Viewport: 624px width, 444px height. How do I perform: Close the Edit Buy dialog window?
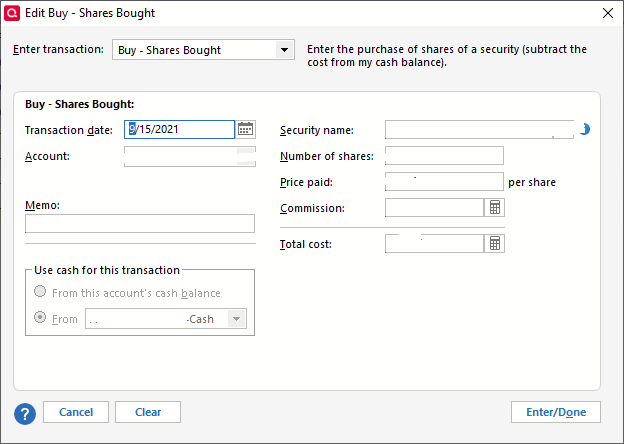(x=607, y=13)
